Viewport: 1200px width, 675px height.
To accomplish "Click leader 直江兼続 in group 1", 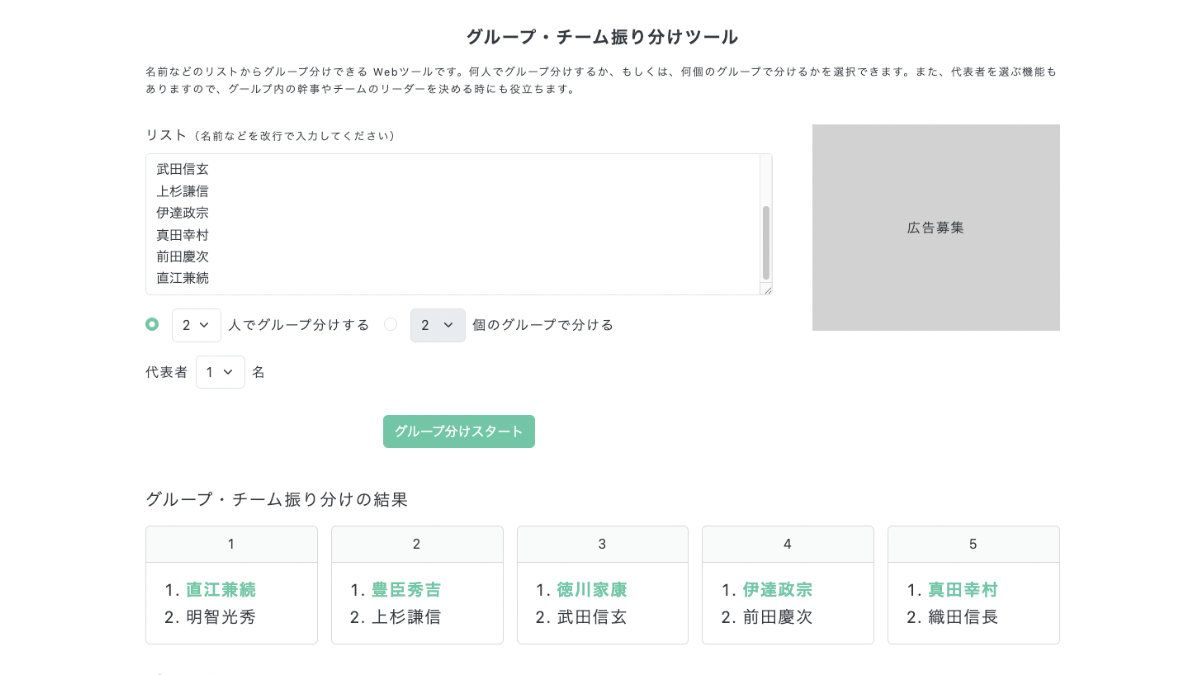I will 220,590.
